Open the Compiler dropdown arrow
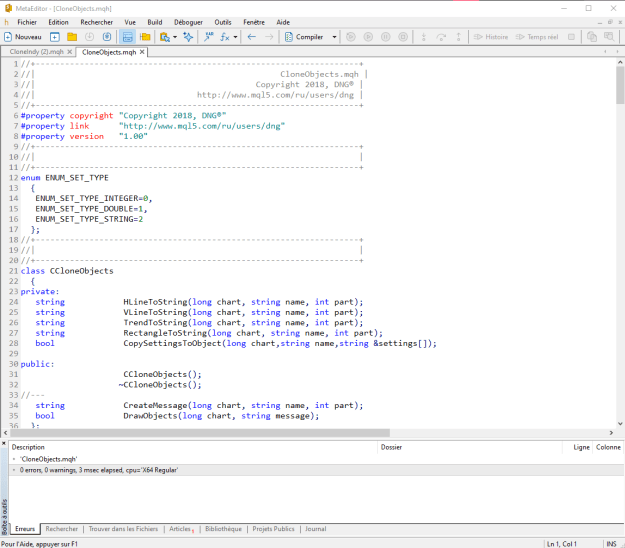 point(334,37)
